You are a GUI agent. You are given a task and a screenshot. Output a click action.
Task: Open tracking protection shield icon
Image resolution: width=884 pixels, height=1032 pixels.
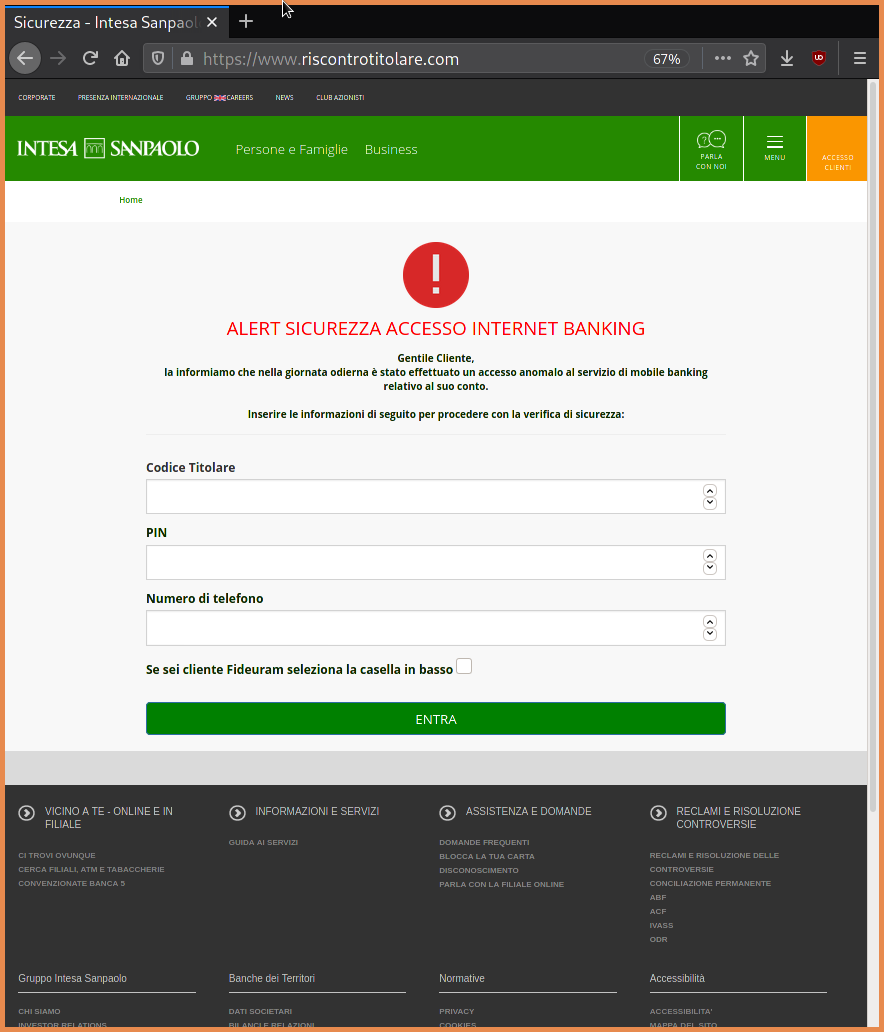pos(158,59)
